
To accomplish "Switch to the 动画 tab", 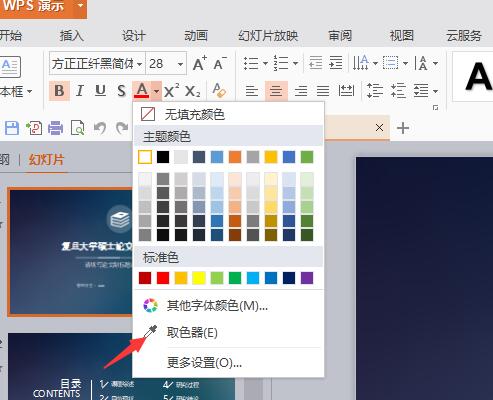I will click(196, 35).
